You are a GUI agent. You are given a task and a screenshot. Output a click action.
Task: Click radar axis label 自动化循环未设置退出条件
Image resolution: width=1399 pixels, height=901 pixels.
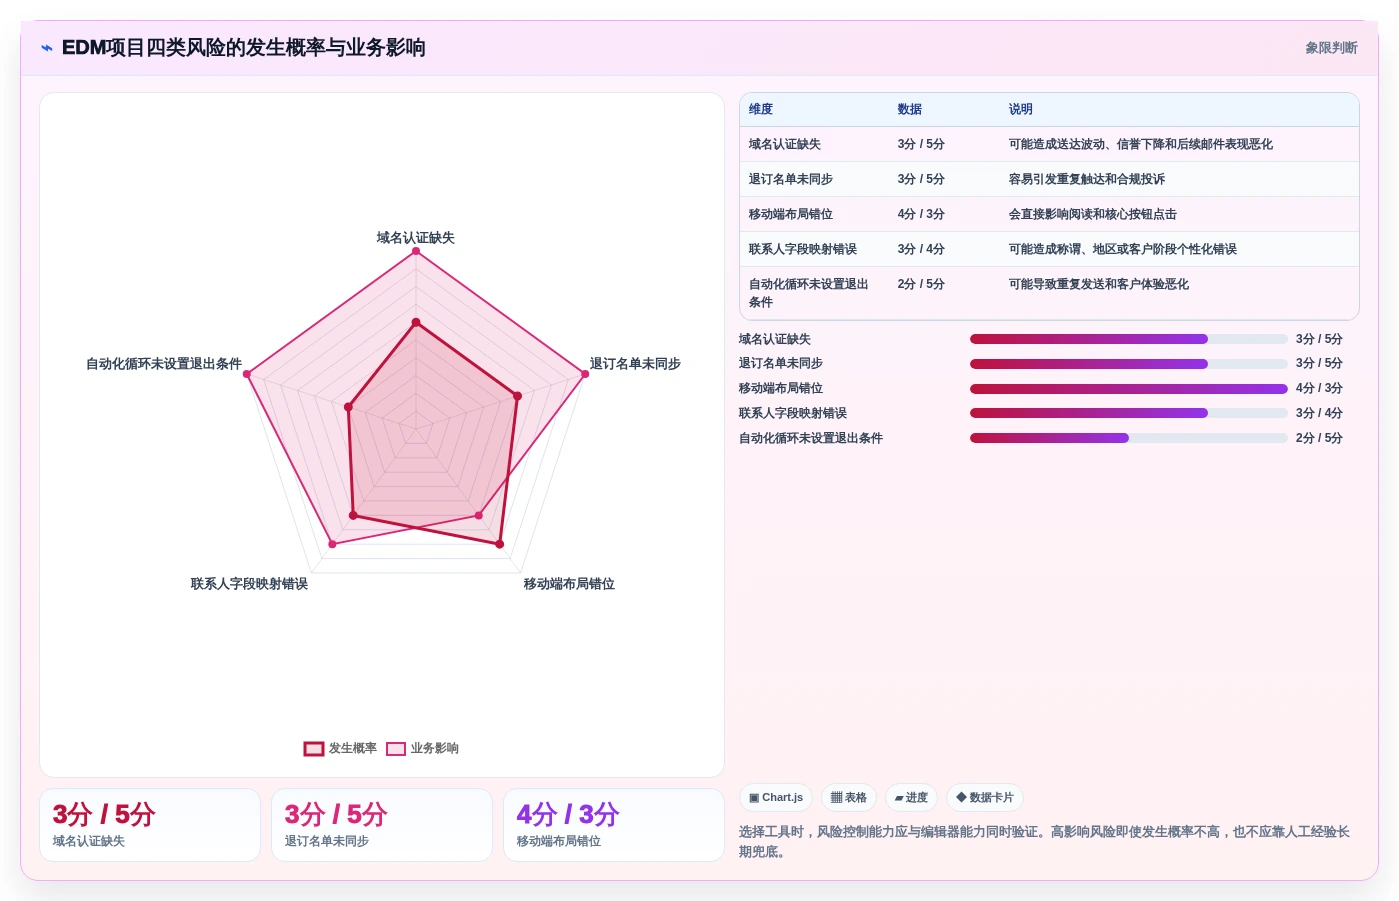pos(164,364)
